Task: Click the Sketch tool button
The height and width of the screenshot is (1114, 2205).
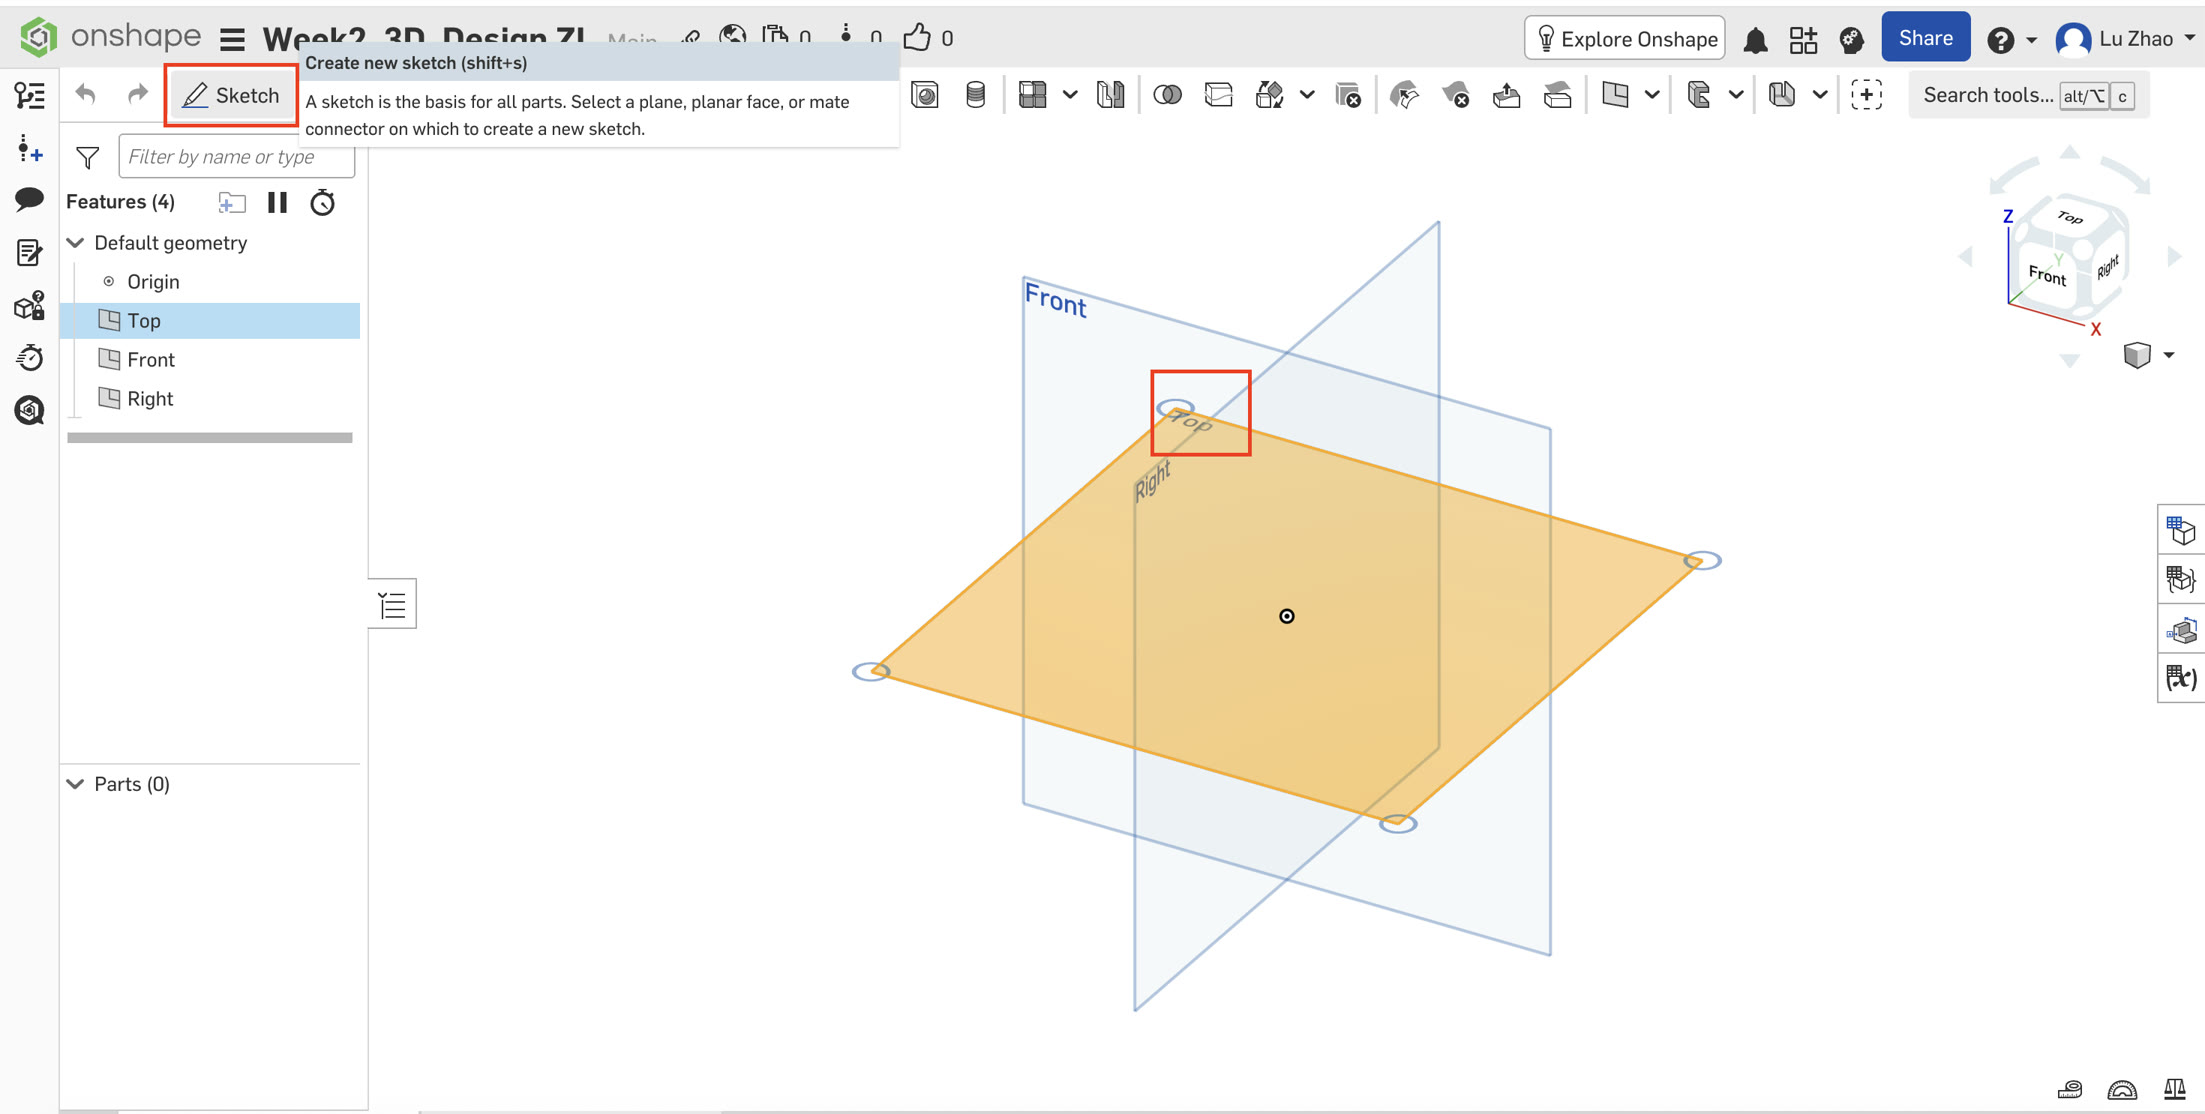Action: point(231,95)
